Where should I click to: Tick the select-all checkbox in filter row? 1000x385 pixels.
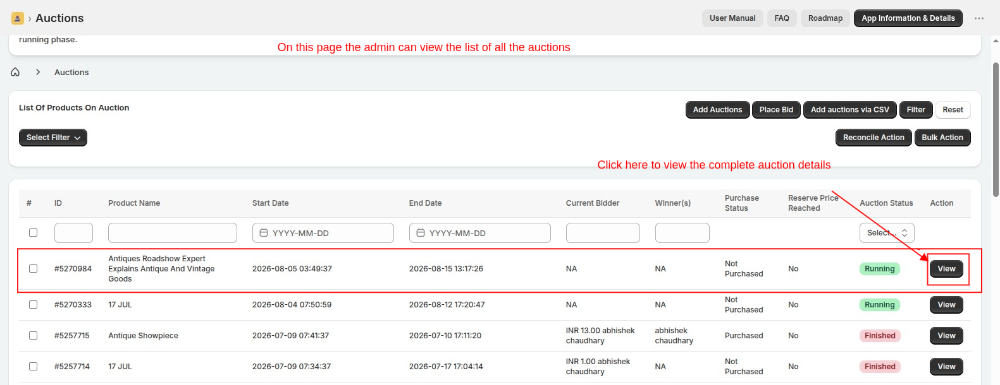pos(33,233)
